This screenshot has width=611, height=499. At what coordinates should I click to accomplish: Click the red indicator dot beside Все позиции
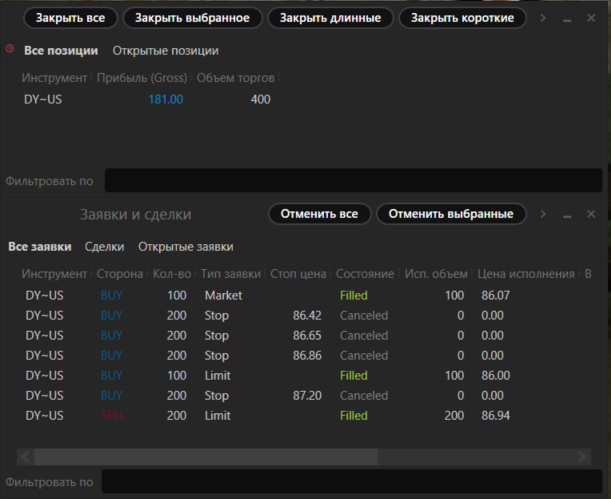(x=10, y=49)
